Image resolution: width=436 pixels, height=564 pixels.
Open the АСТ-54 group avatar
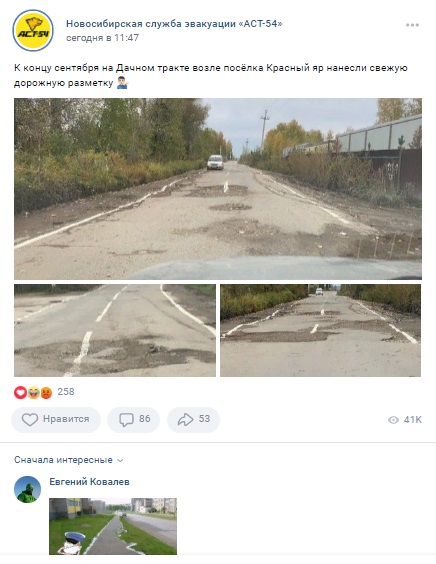[x=33, y=31]
